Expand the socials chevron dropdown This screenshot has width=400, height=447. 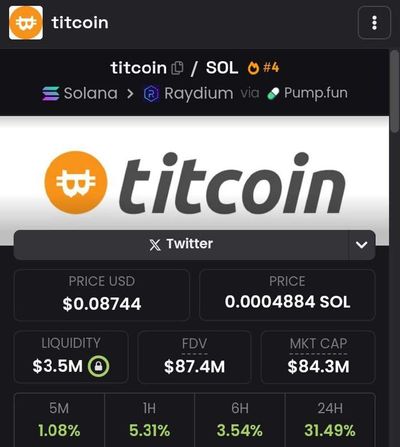(x=362, y=245)
